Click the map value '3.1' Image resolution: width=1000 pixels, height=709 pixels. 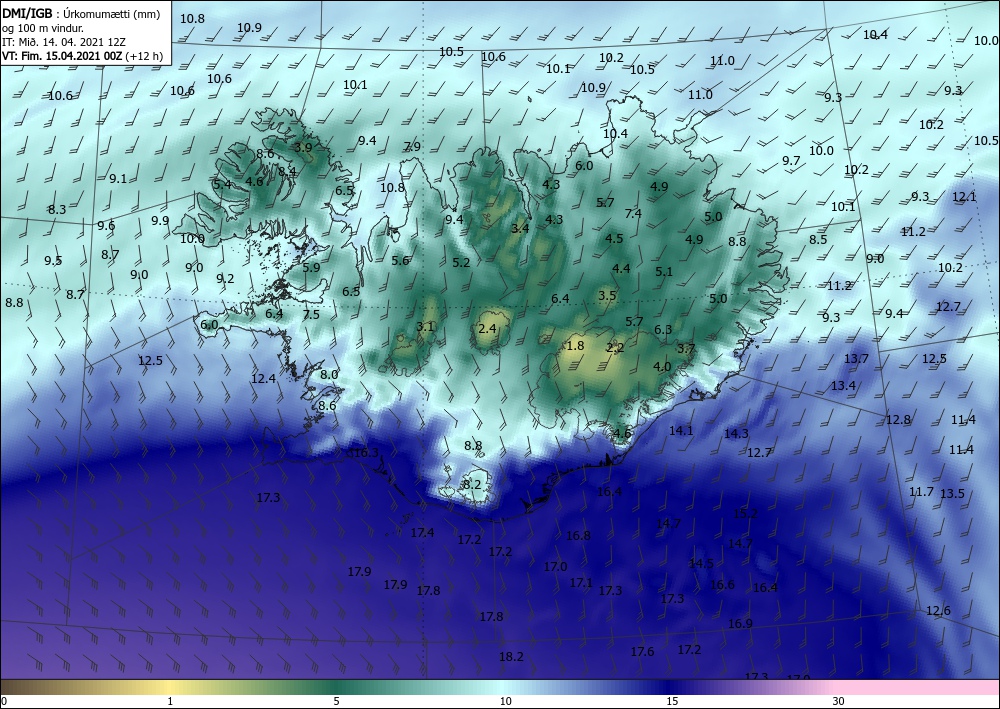tap(425, 326)
